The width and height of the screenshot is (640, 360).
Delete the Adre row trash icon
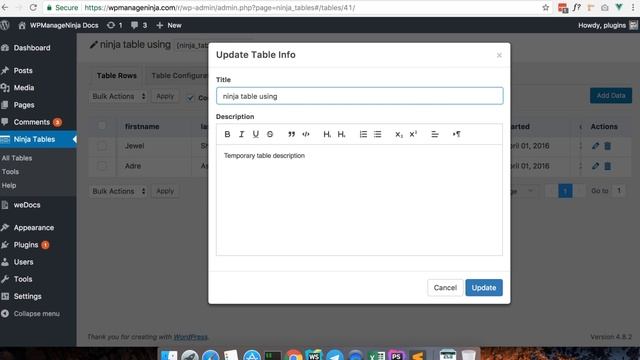click(608, 166)
